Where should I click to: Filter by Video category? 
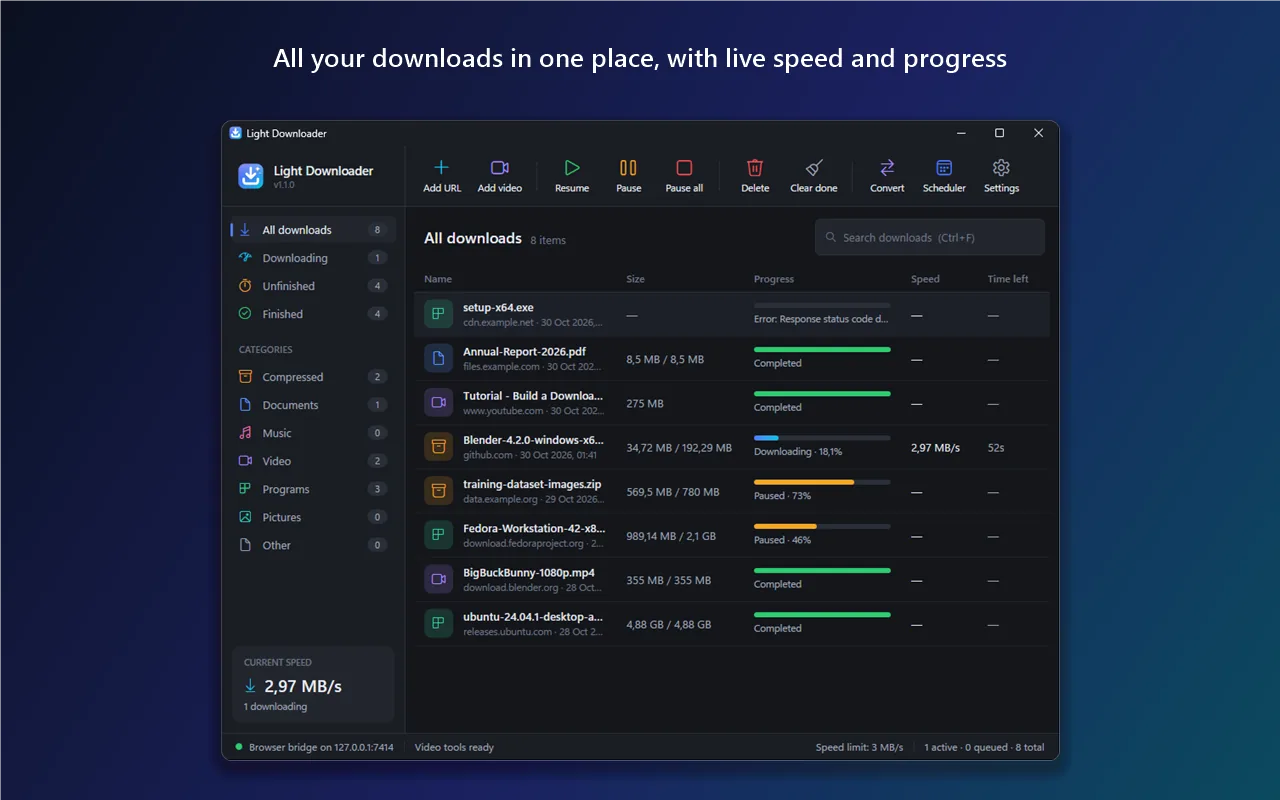tap(313, 461)
